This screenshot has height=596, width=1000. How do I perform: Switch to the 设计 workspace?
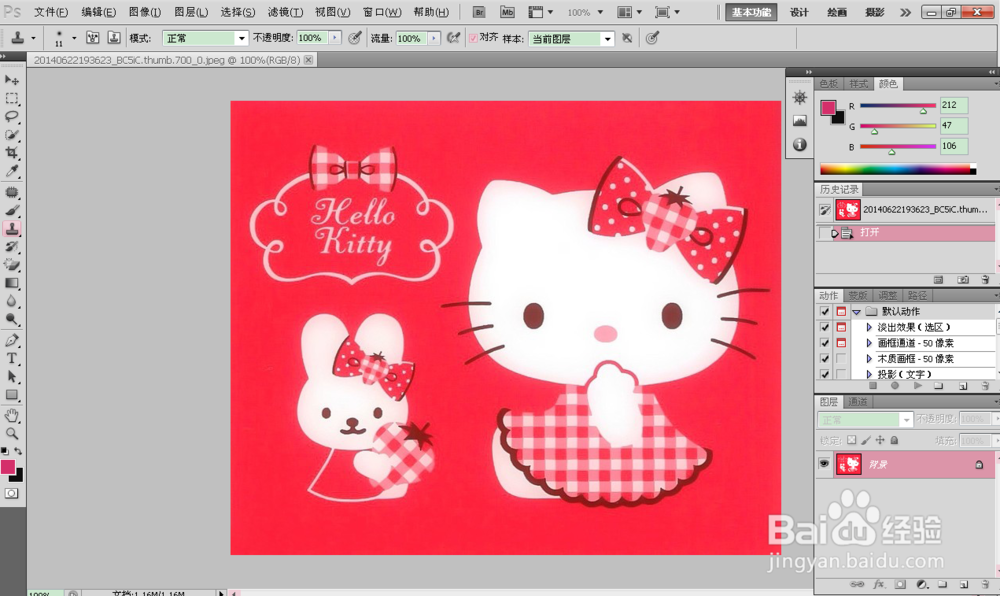[799, 12]
